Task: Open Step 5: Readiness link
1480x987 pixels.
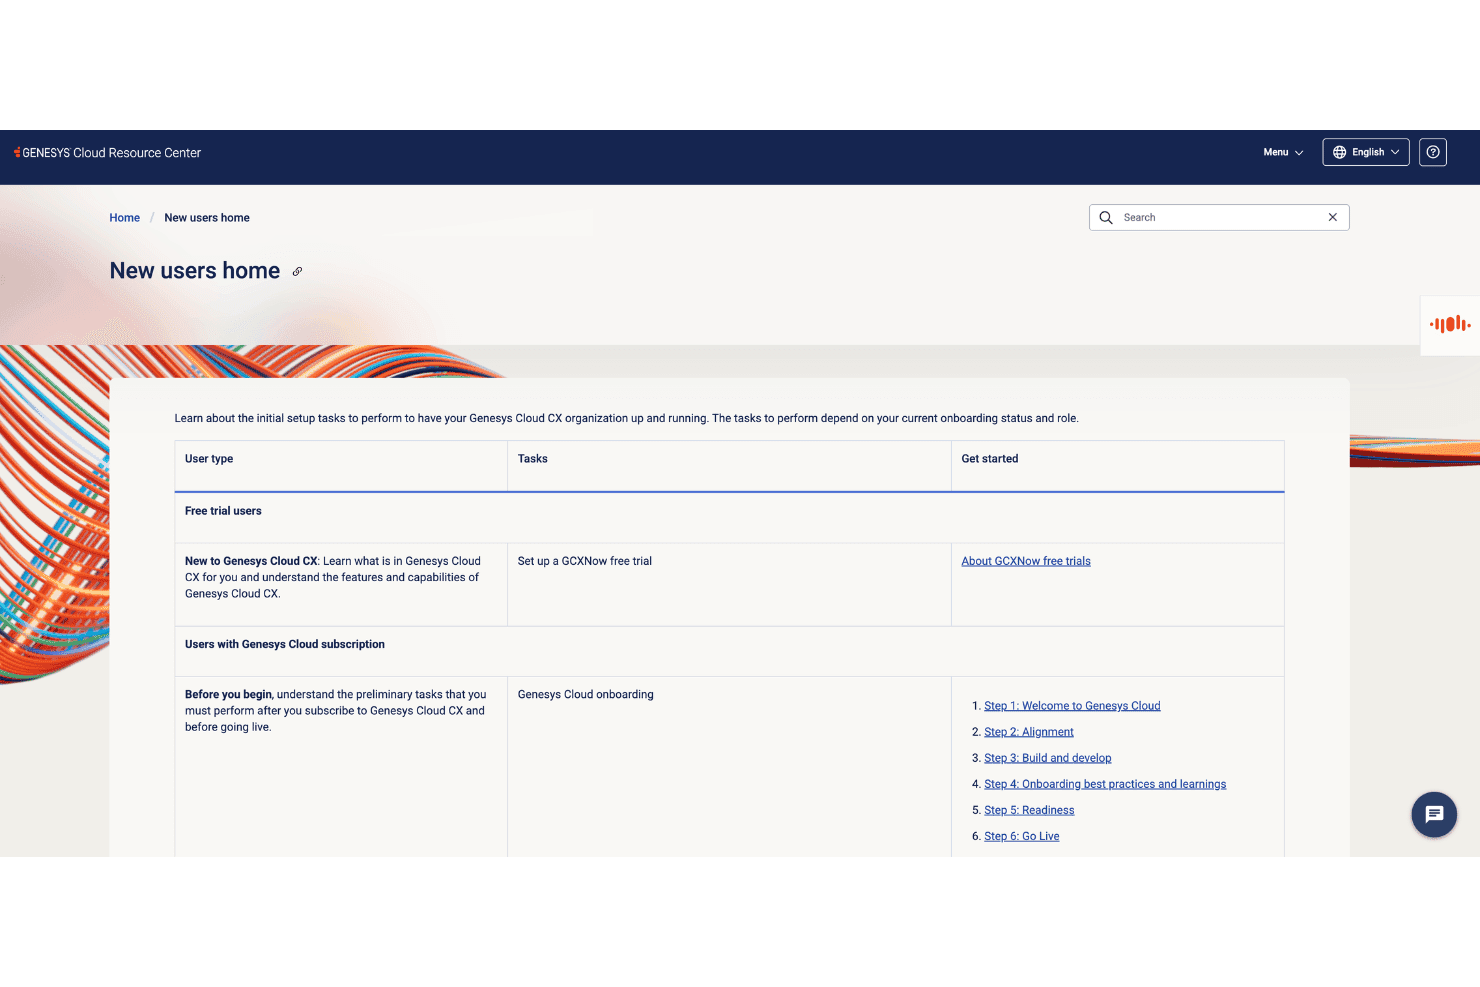Action: point(1029,810)
